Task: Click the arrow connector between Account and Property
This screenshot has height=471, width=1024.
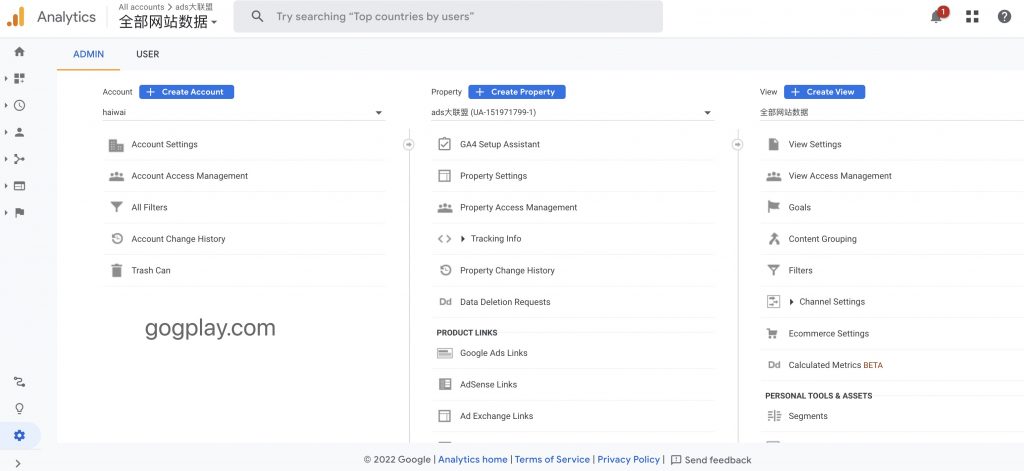Action: coord(409,144)
